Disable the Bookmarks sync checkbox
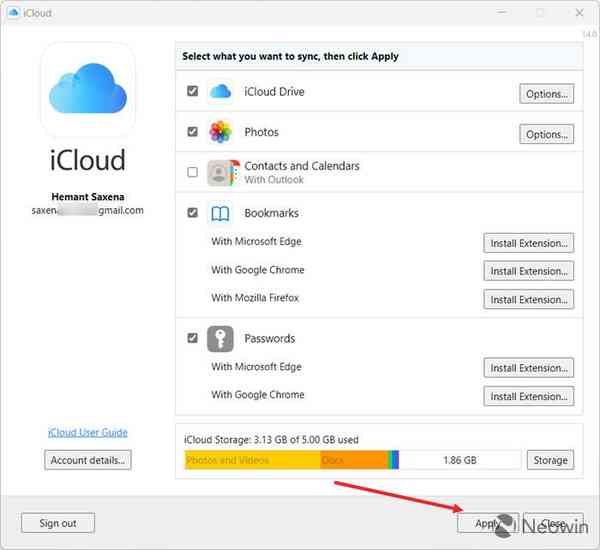This screenshot has height=550, width=600. (x=192, y=213)
